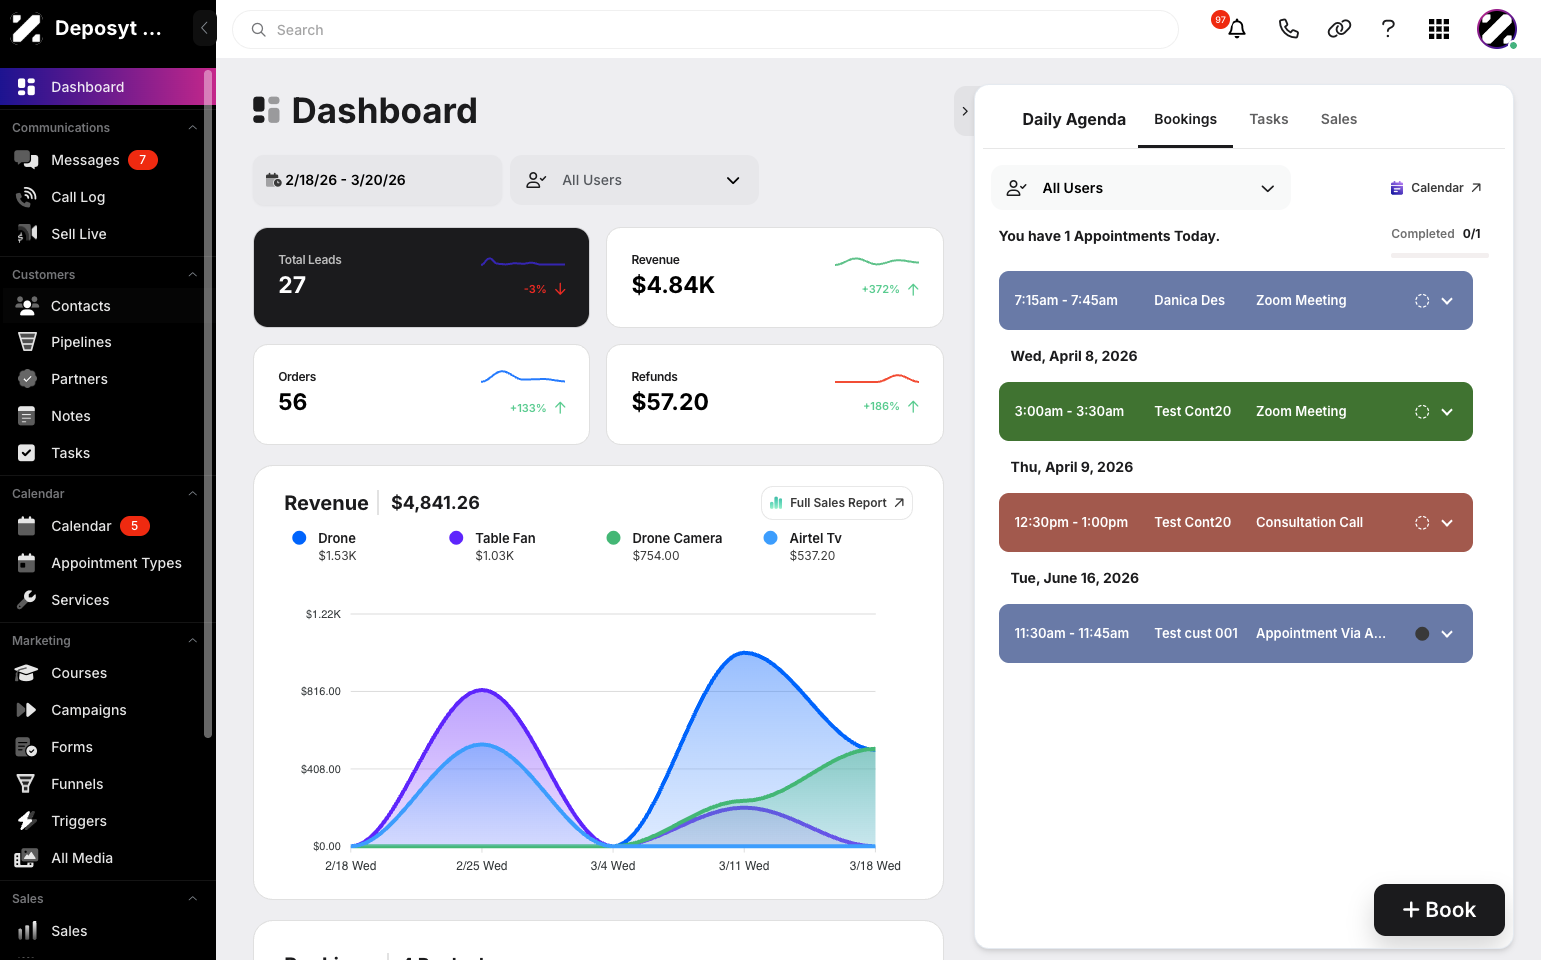Image resolution: width=1541 pixels, height=960 pixels.
Task: Open All Users dropdown in Daily Agenda
Action: click(1141, 188)
